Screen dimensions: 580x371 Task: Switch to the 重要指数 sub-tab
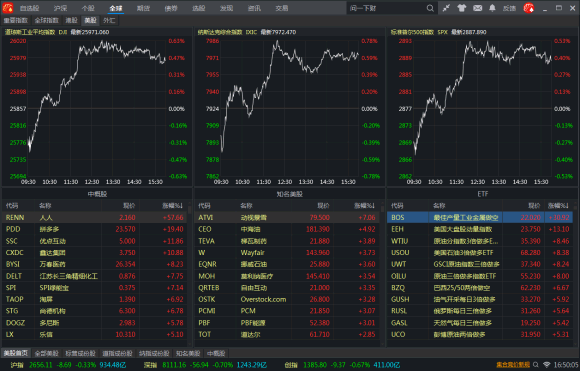pos(16,20)
